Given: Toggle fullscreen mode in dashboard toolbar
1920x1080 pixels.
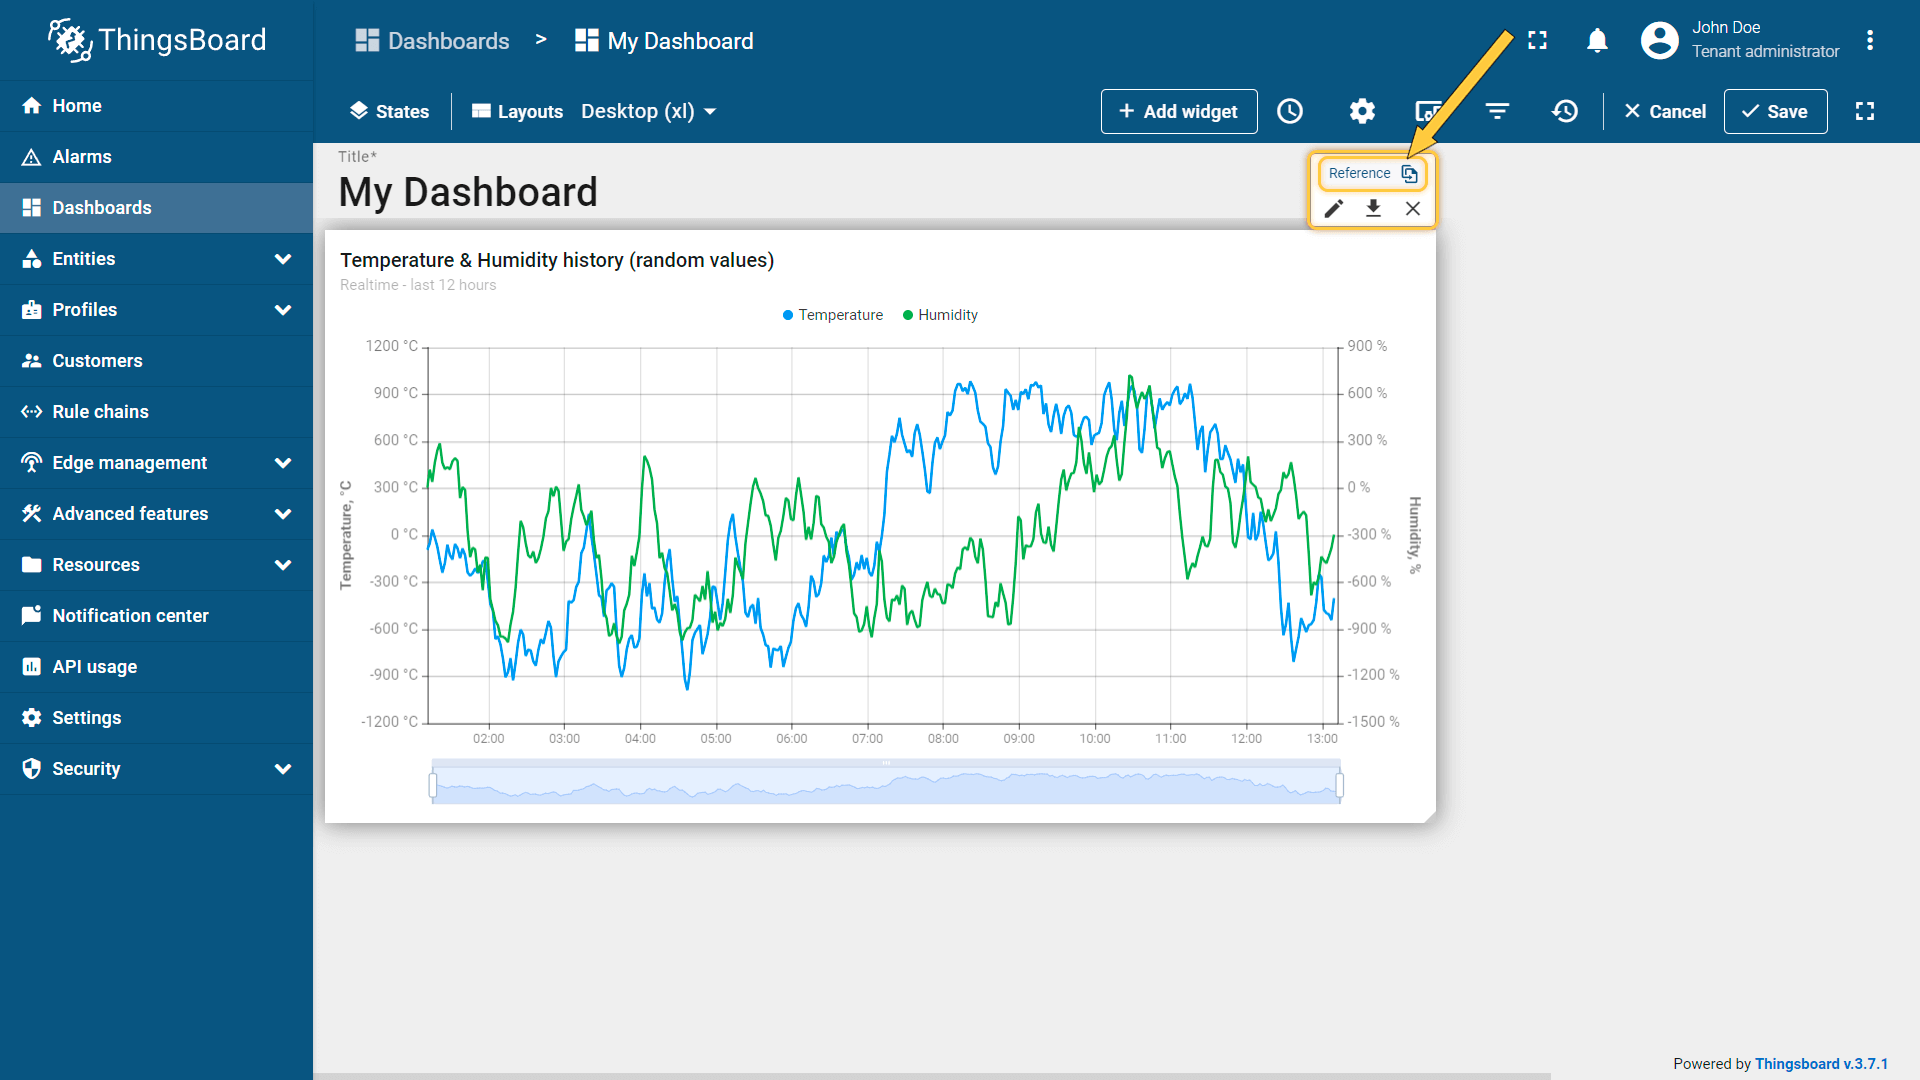Looking at the screenshot, I should click(x=1864, y=111).
